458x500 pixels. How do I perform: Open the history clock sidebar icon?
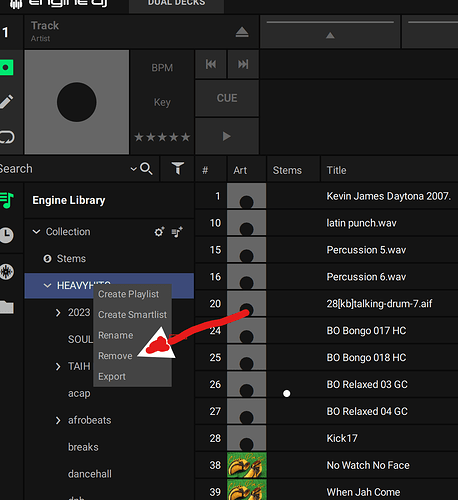point(7,235)
